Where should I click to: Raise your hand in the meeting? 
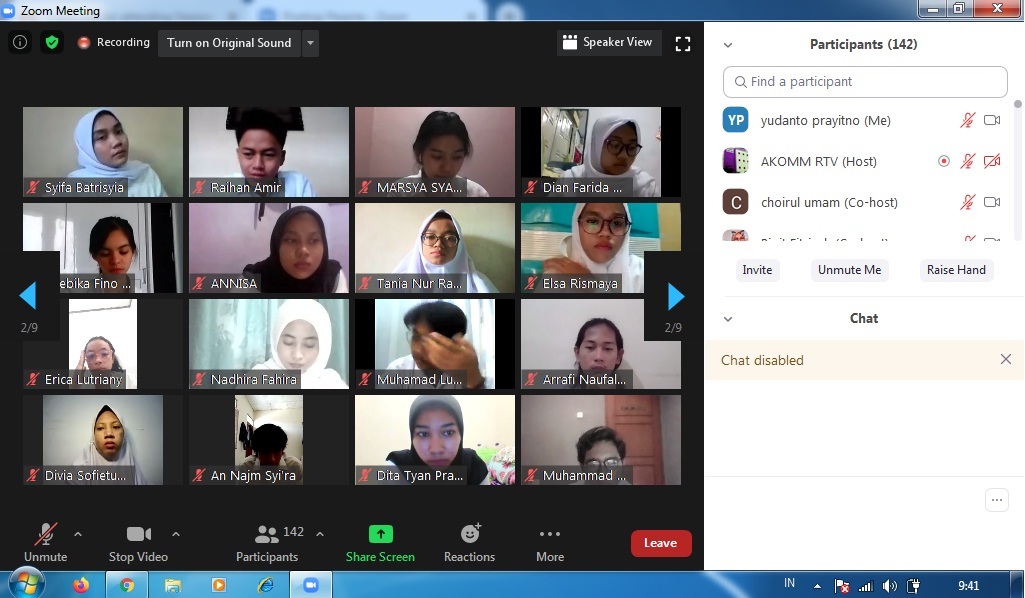pos(955,270)
